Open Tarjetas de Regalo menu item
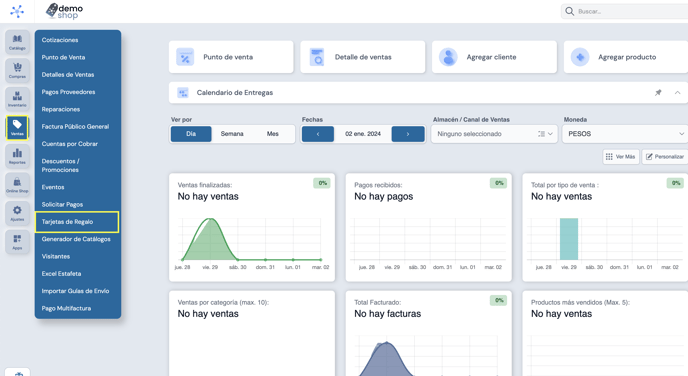688x376 pixels. pyautogui.click(x=77, y=222)
